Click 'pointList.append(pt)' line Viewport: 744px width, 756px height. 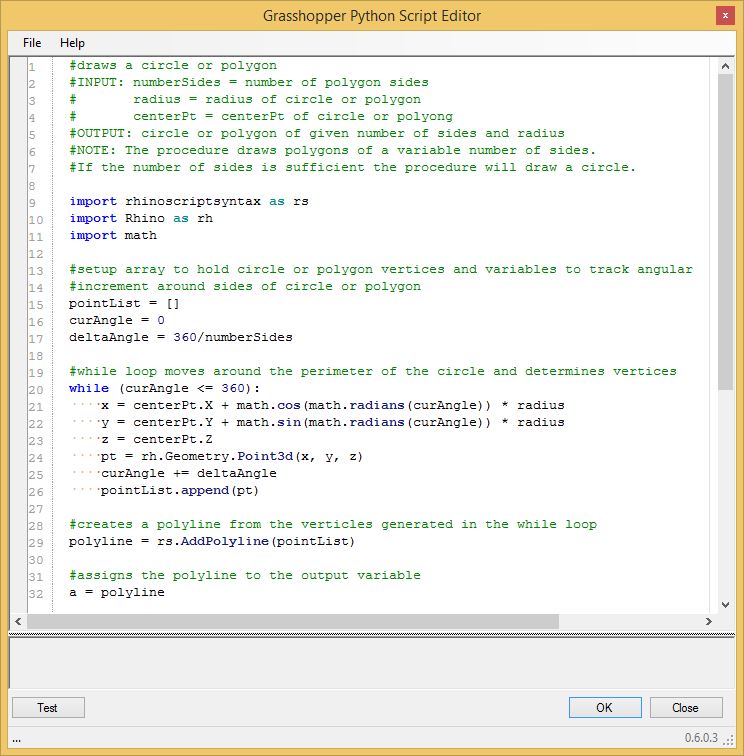click(x=180, y=490)
